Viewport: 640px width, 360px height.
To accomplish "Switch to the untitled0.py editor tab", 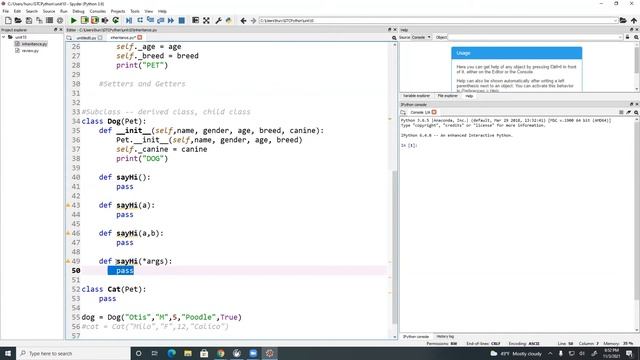I will 86,38.
